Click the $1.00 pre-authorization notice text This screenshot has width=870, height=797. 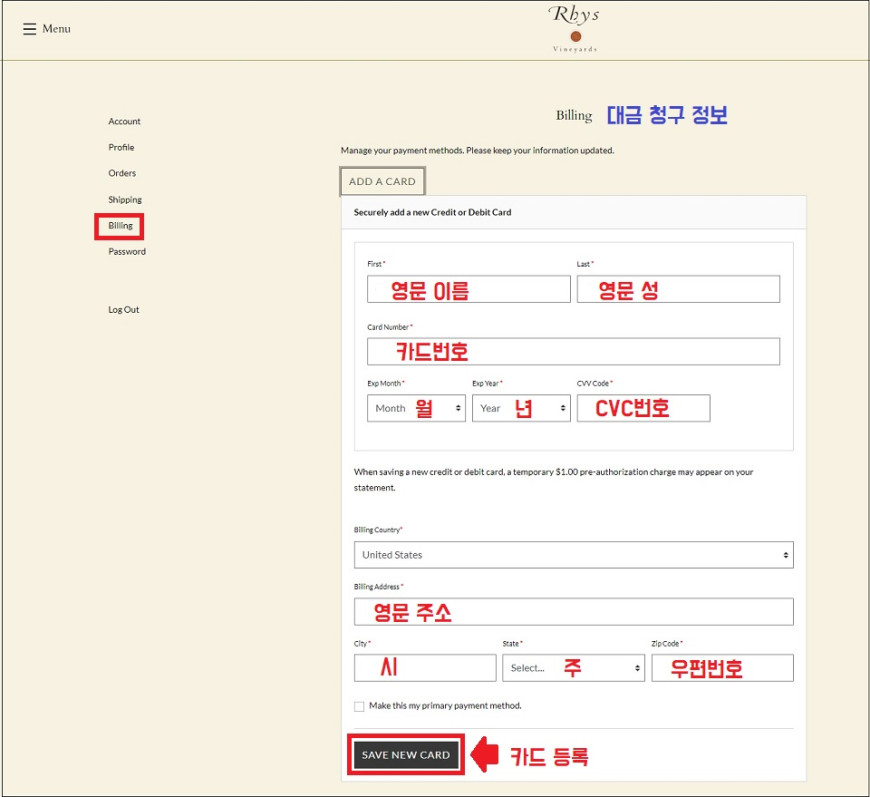coord(553,480)
